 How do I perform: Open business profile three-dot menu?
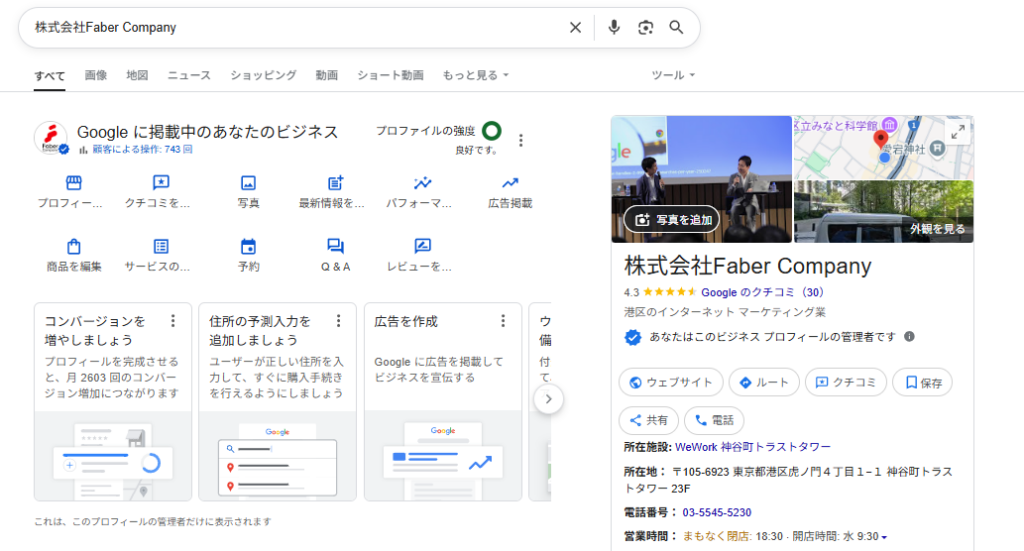520,140
